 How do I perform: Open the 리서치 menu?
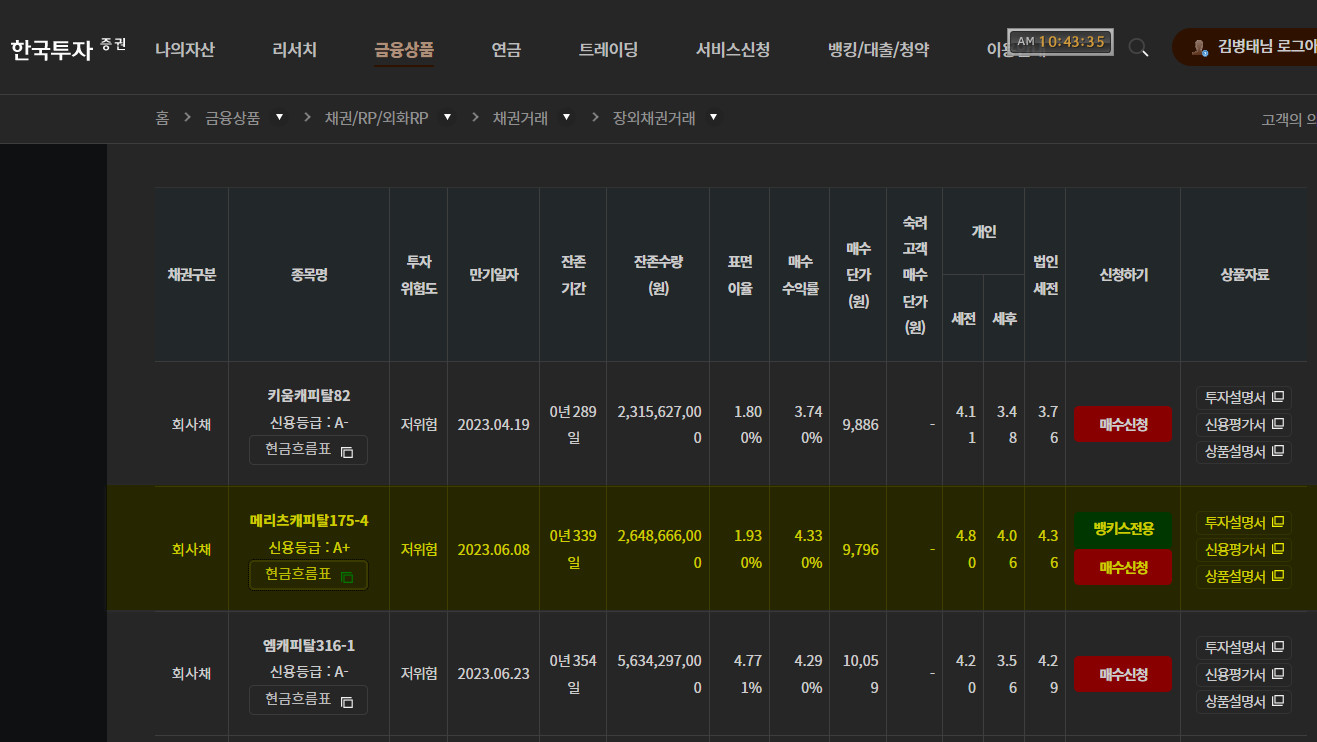294,49
